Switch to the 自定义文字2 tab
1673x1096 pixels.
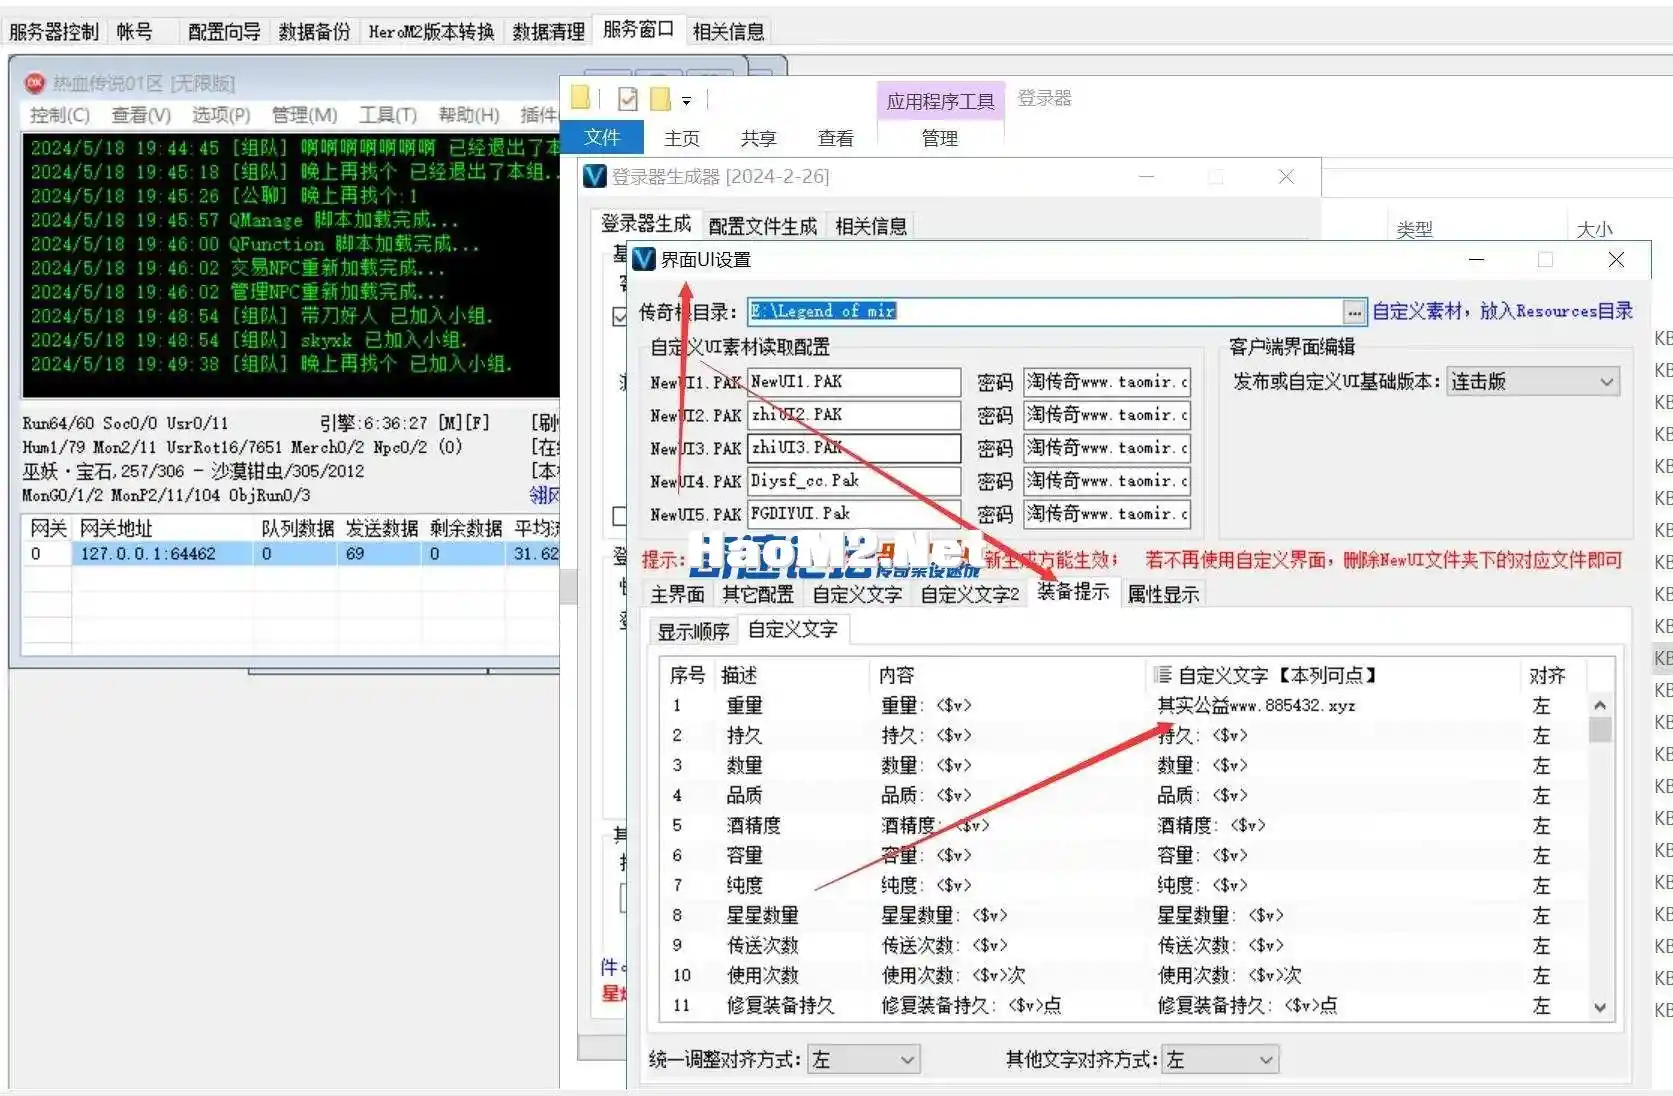(x=970, y=595)
